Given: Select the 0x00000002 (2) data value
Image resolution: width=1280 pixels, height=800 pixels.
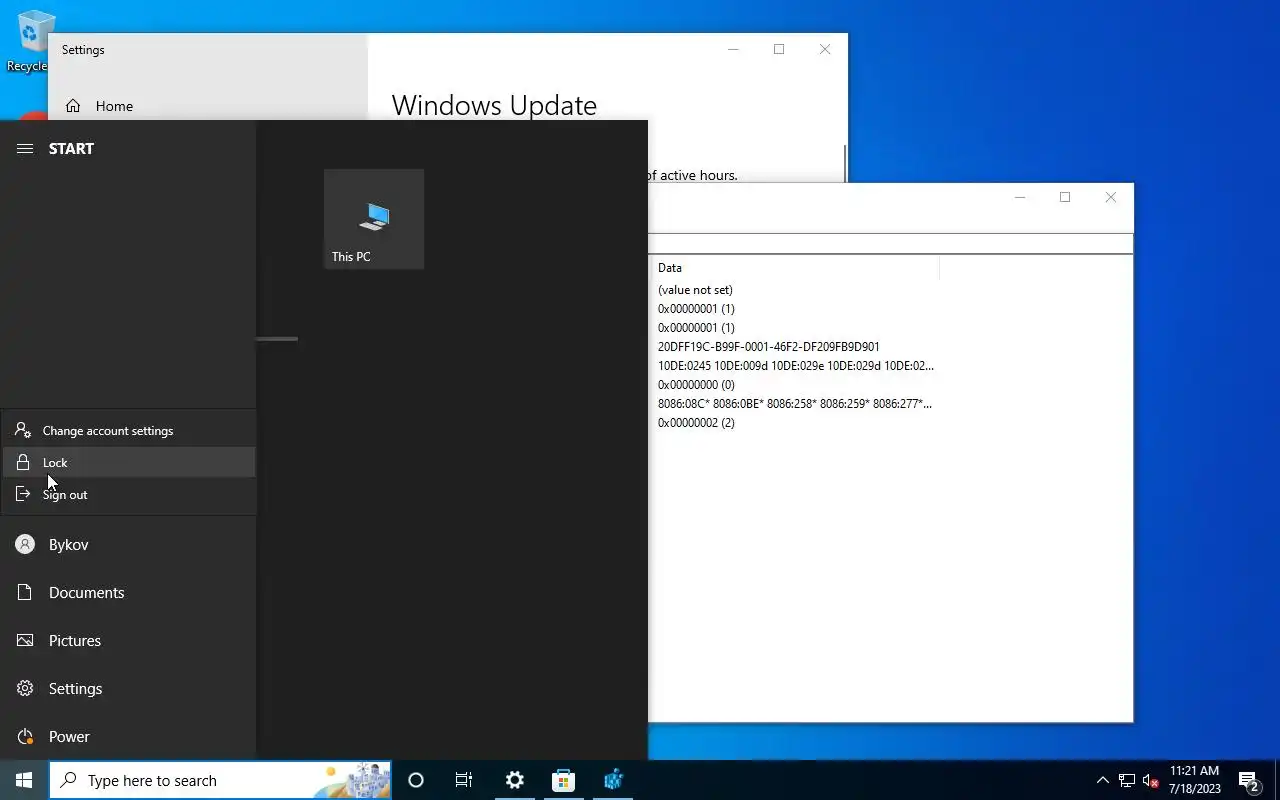Looking at the screenshot, I should click(696, 423).
